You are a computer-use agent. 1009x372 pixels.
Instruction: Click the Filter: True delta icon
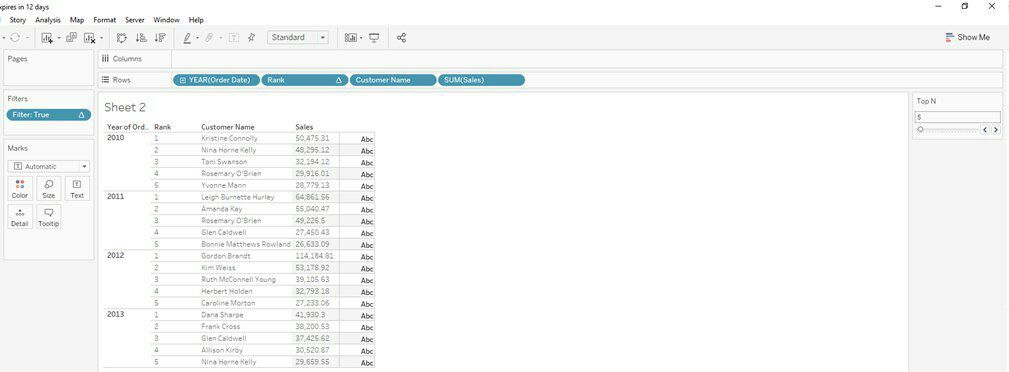point(81,115)
